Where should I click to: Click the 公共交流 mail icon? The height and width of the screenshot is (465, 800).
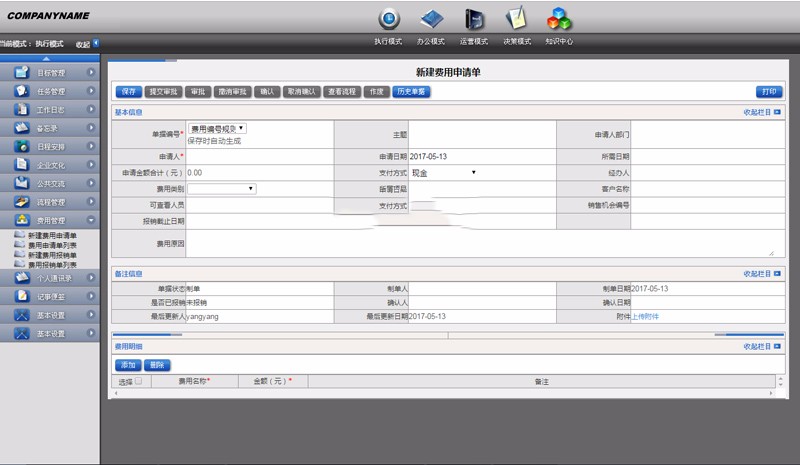coord(22,183)
